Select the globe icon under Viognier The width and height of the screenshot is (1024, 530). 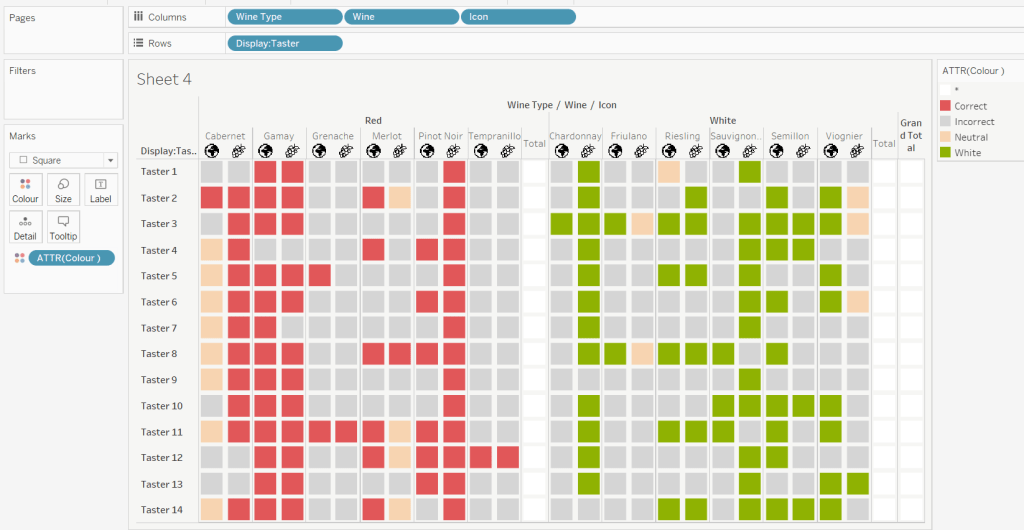coord(831,151)
